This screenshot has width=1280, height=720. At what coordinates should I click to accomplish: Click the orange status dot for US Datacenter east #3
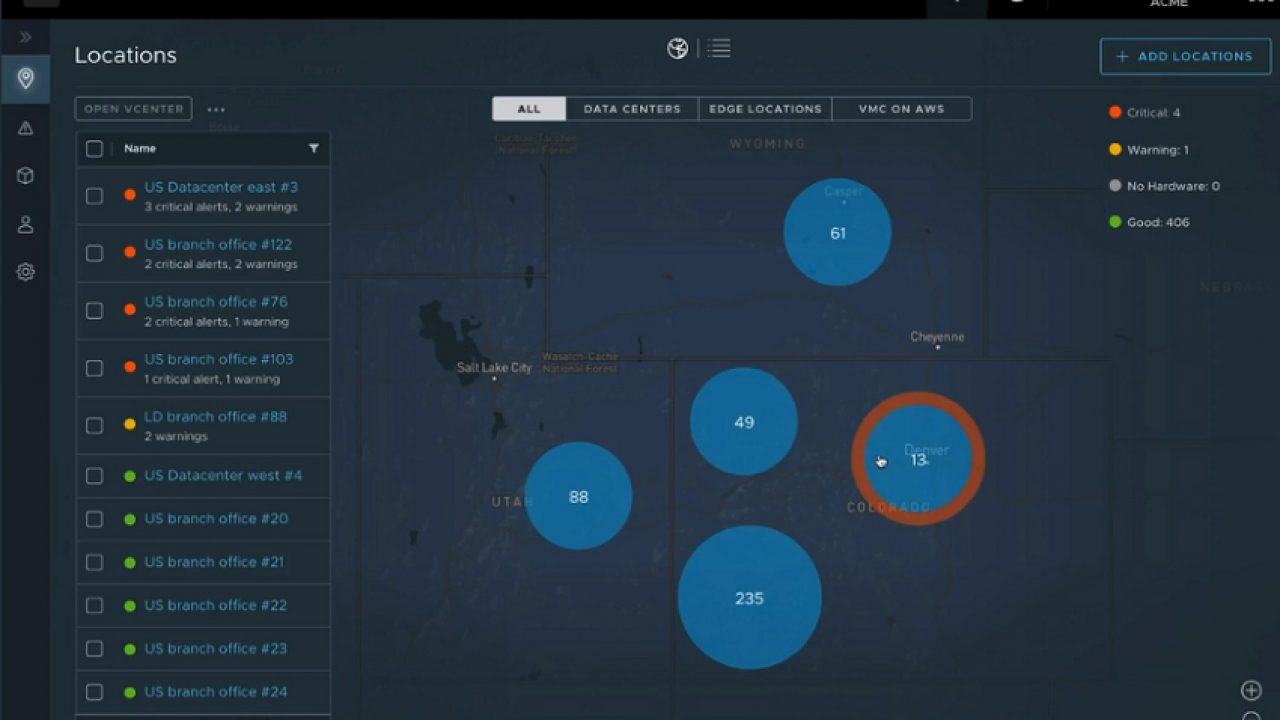(x=129, y=195)
